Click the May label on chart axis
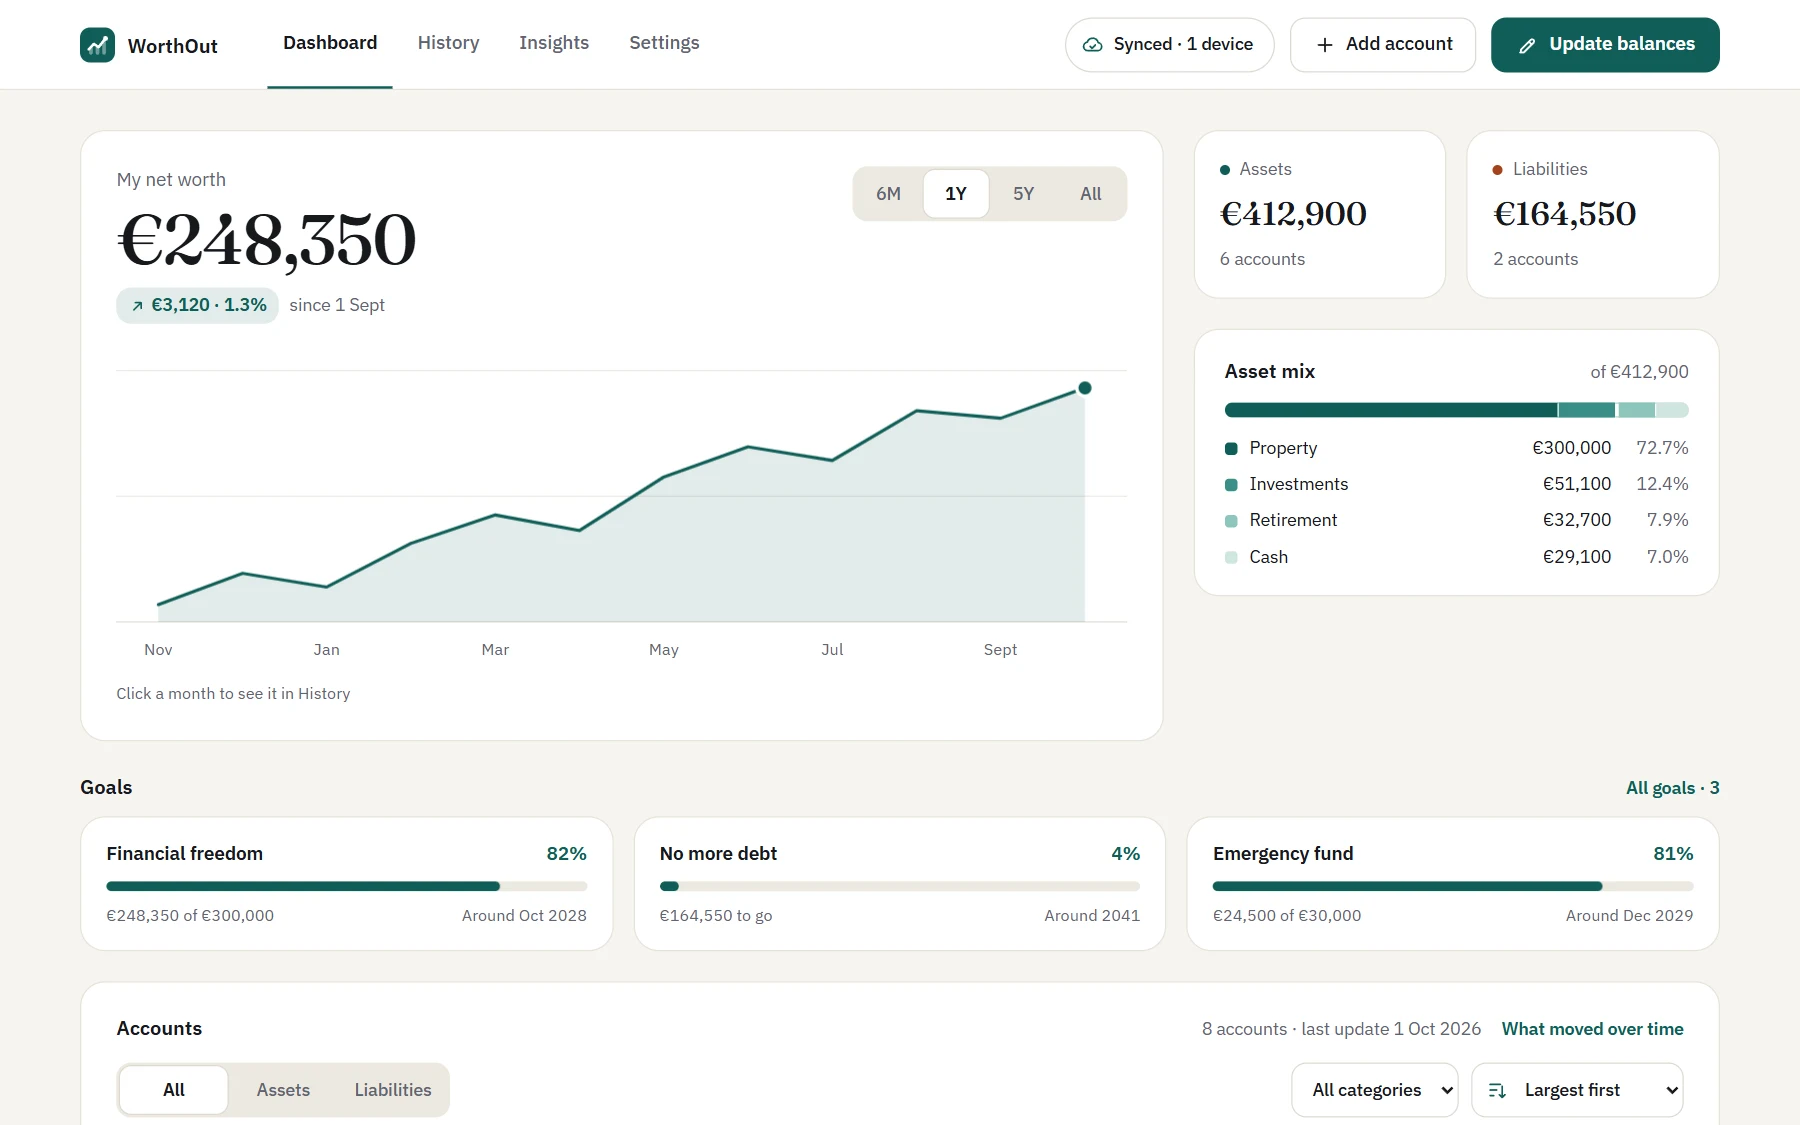Viewport: 1800px width, 1125px height. pos(664,650)
